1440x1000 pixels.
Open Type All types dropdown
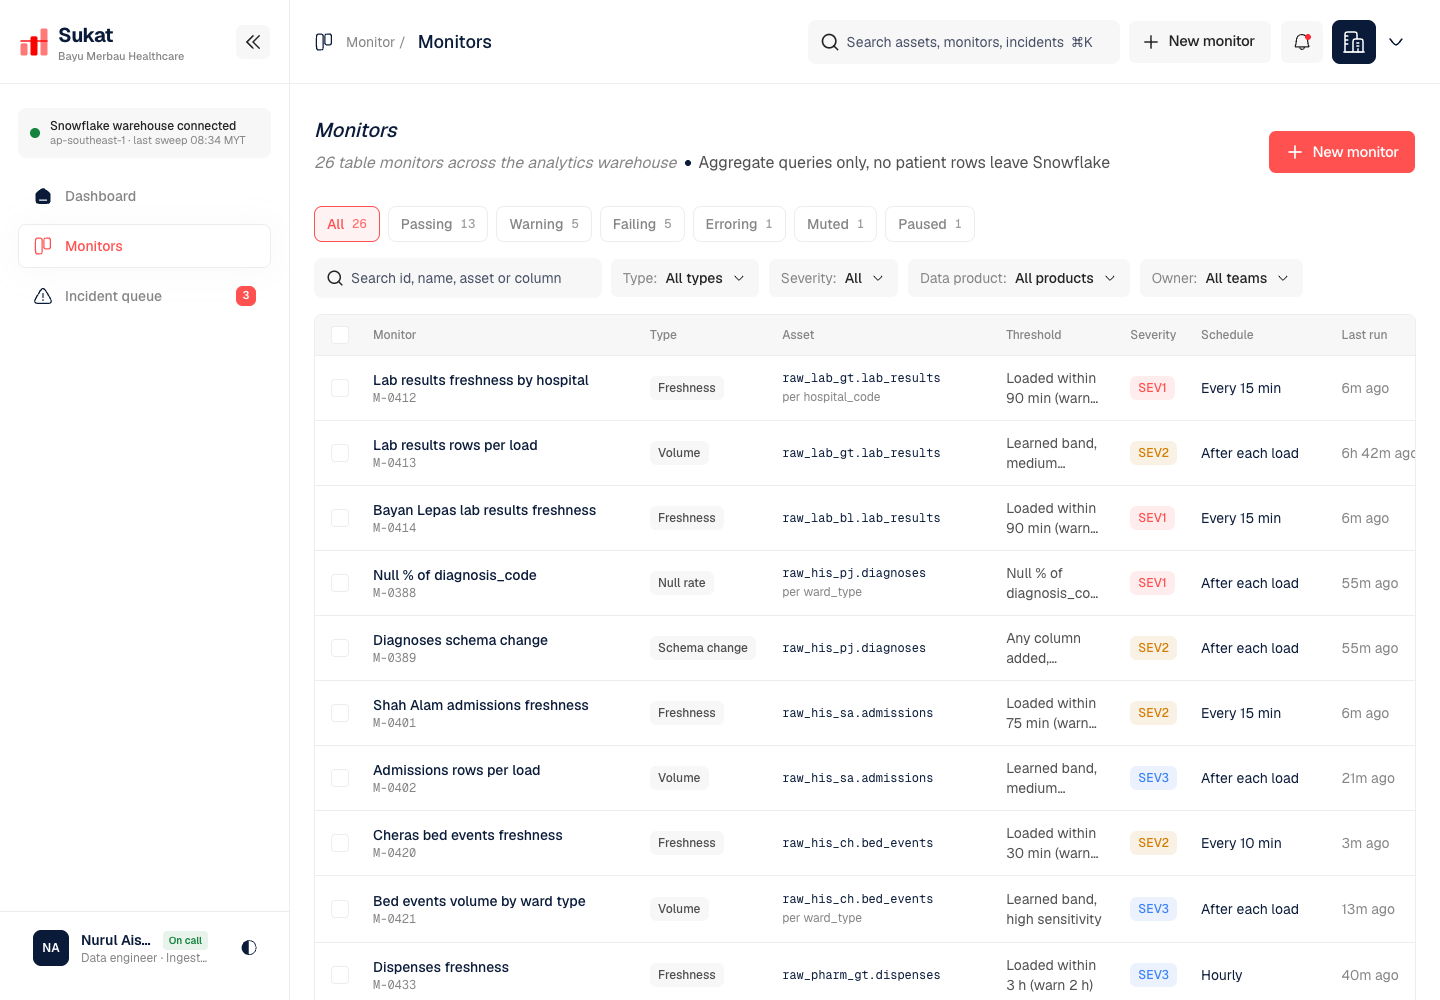pos(685,278)
